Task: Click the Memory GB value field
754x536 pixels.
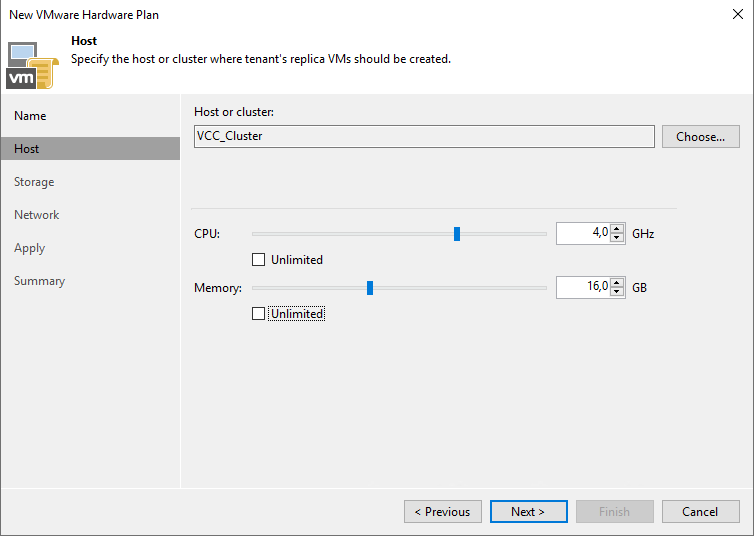Action: (583, 287)
